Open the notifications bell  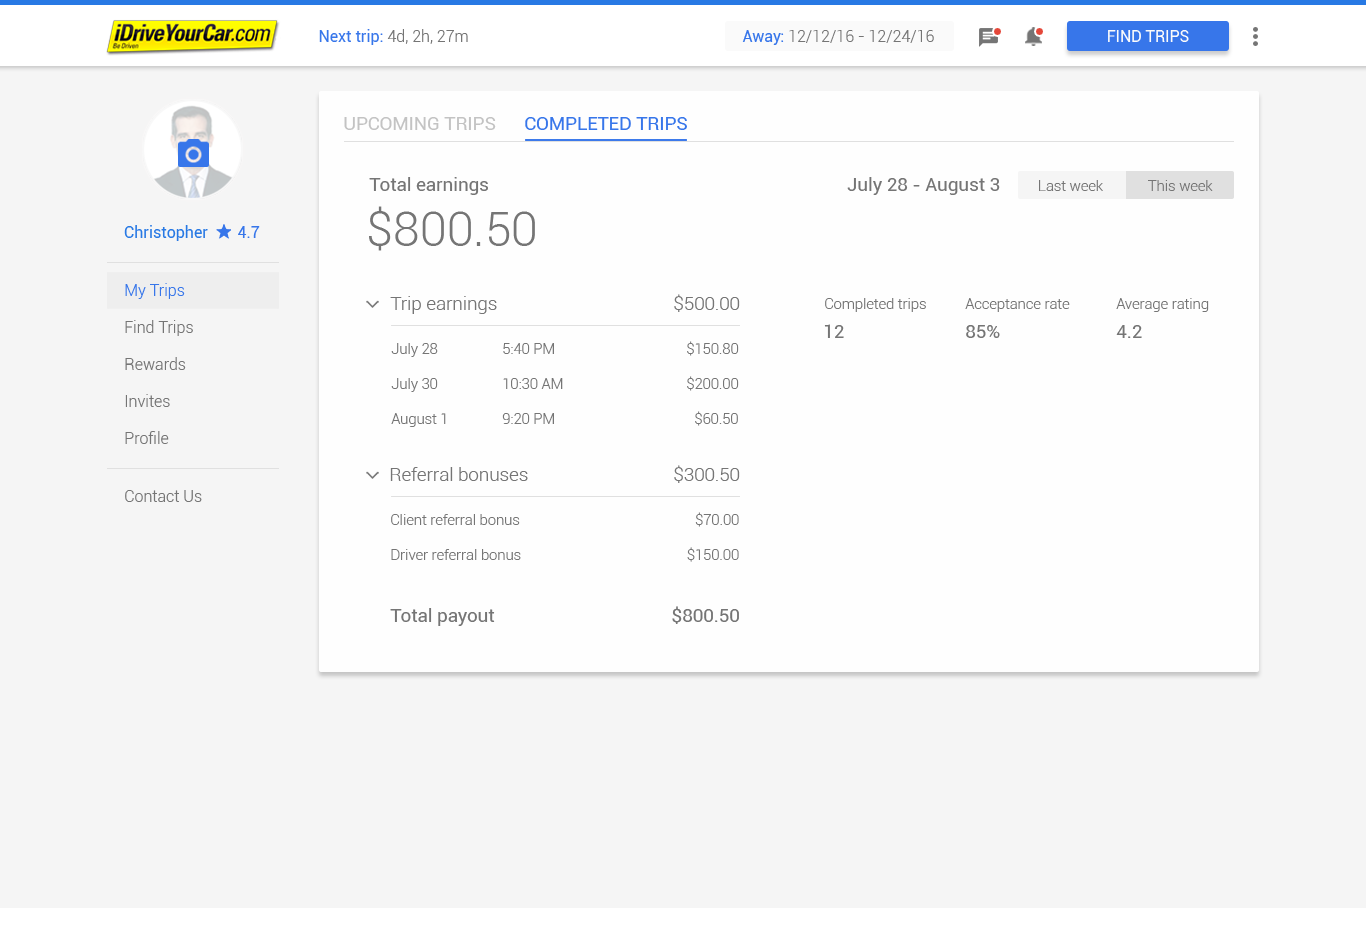pyautogui.click(x=1033, y=37)
